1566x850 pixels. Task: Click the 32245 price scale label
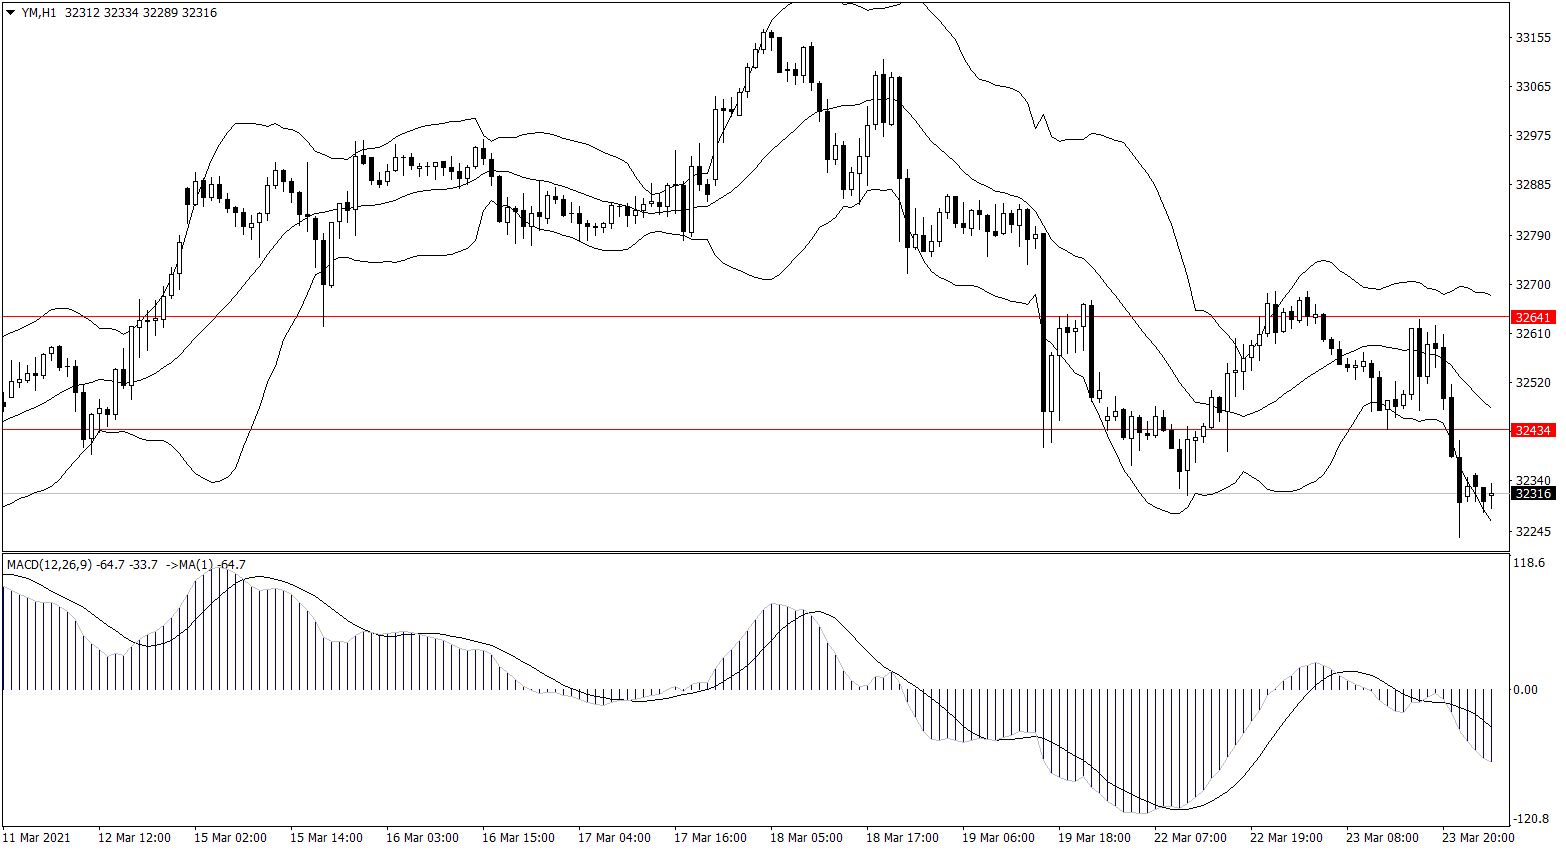click(x=1533, y=531)
